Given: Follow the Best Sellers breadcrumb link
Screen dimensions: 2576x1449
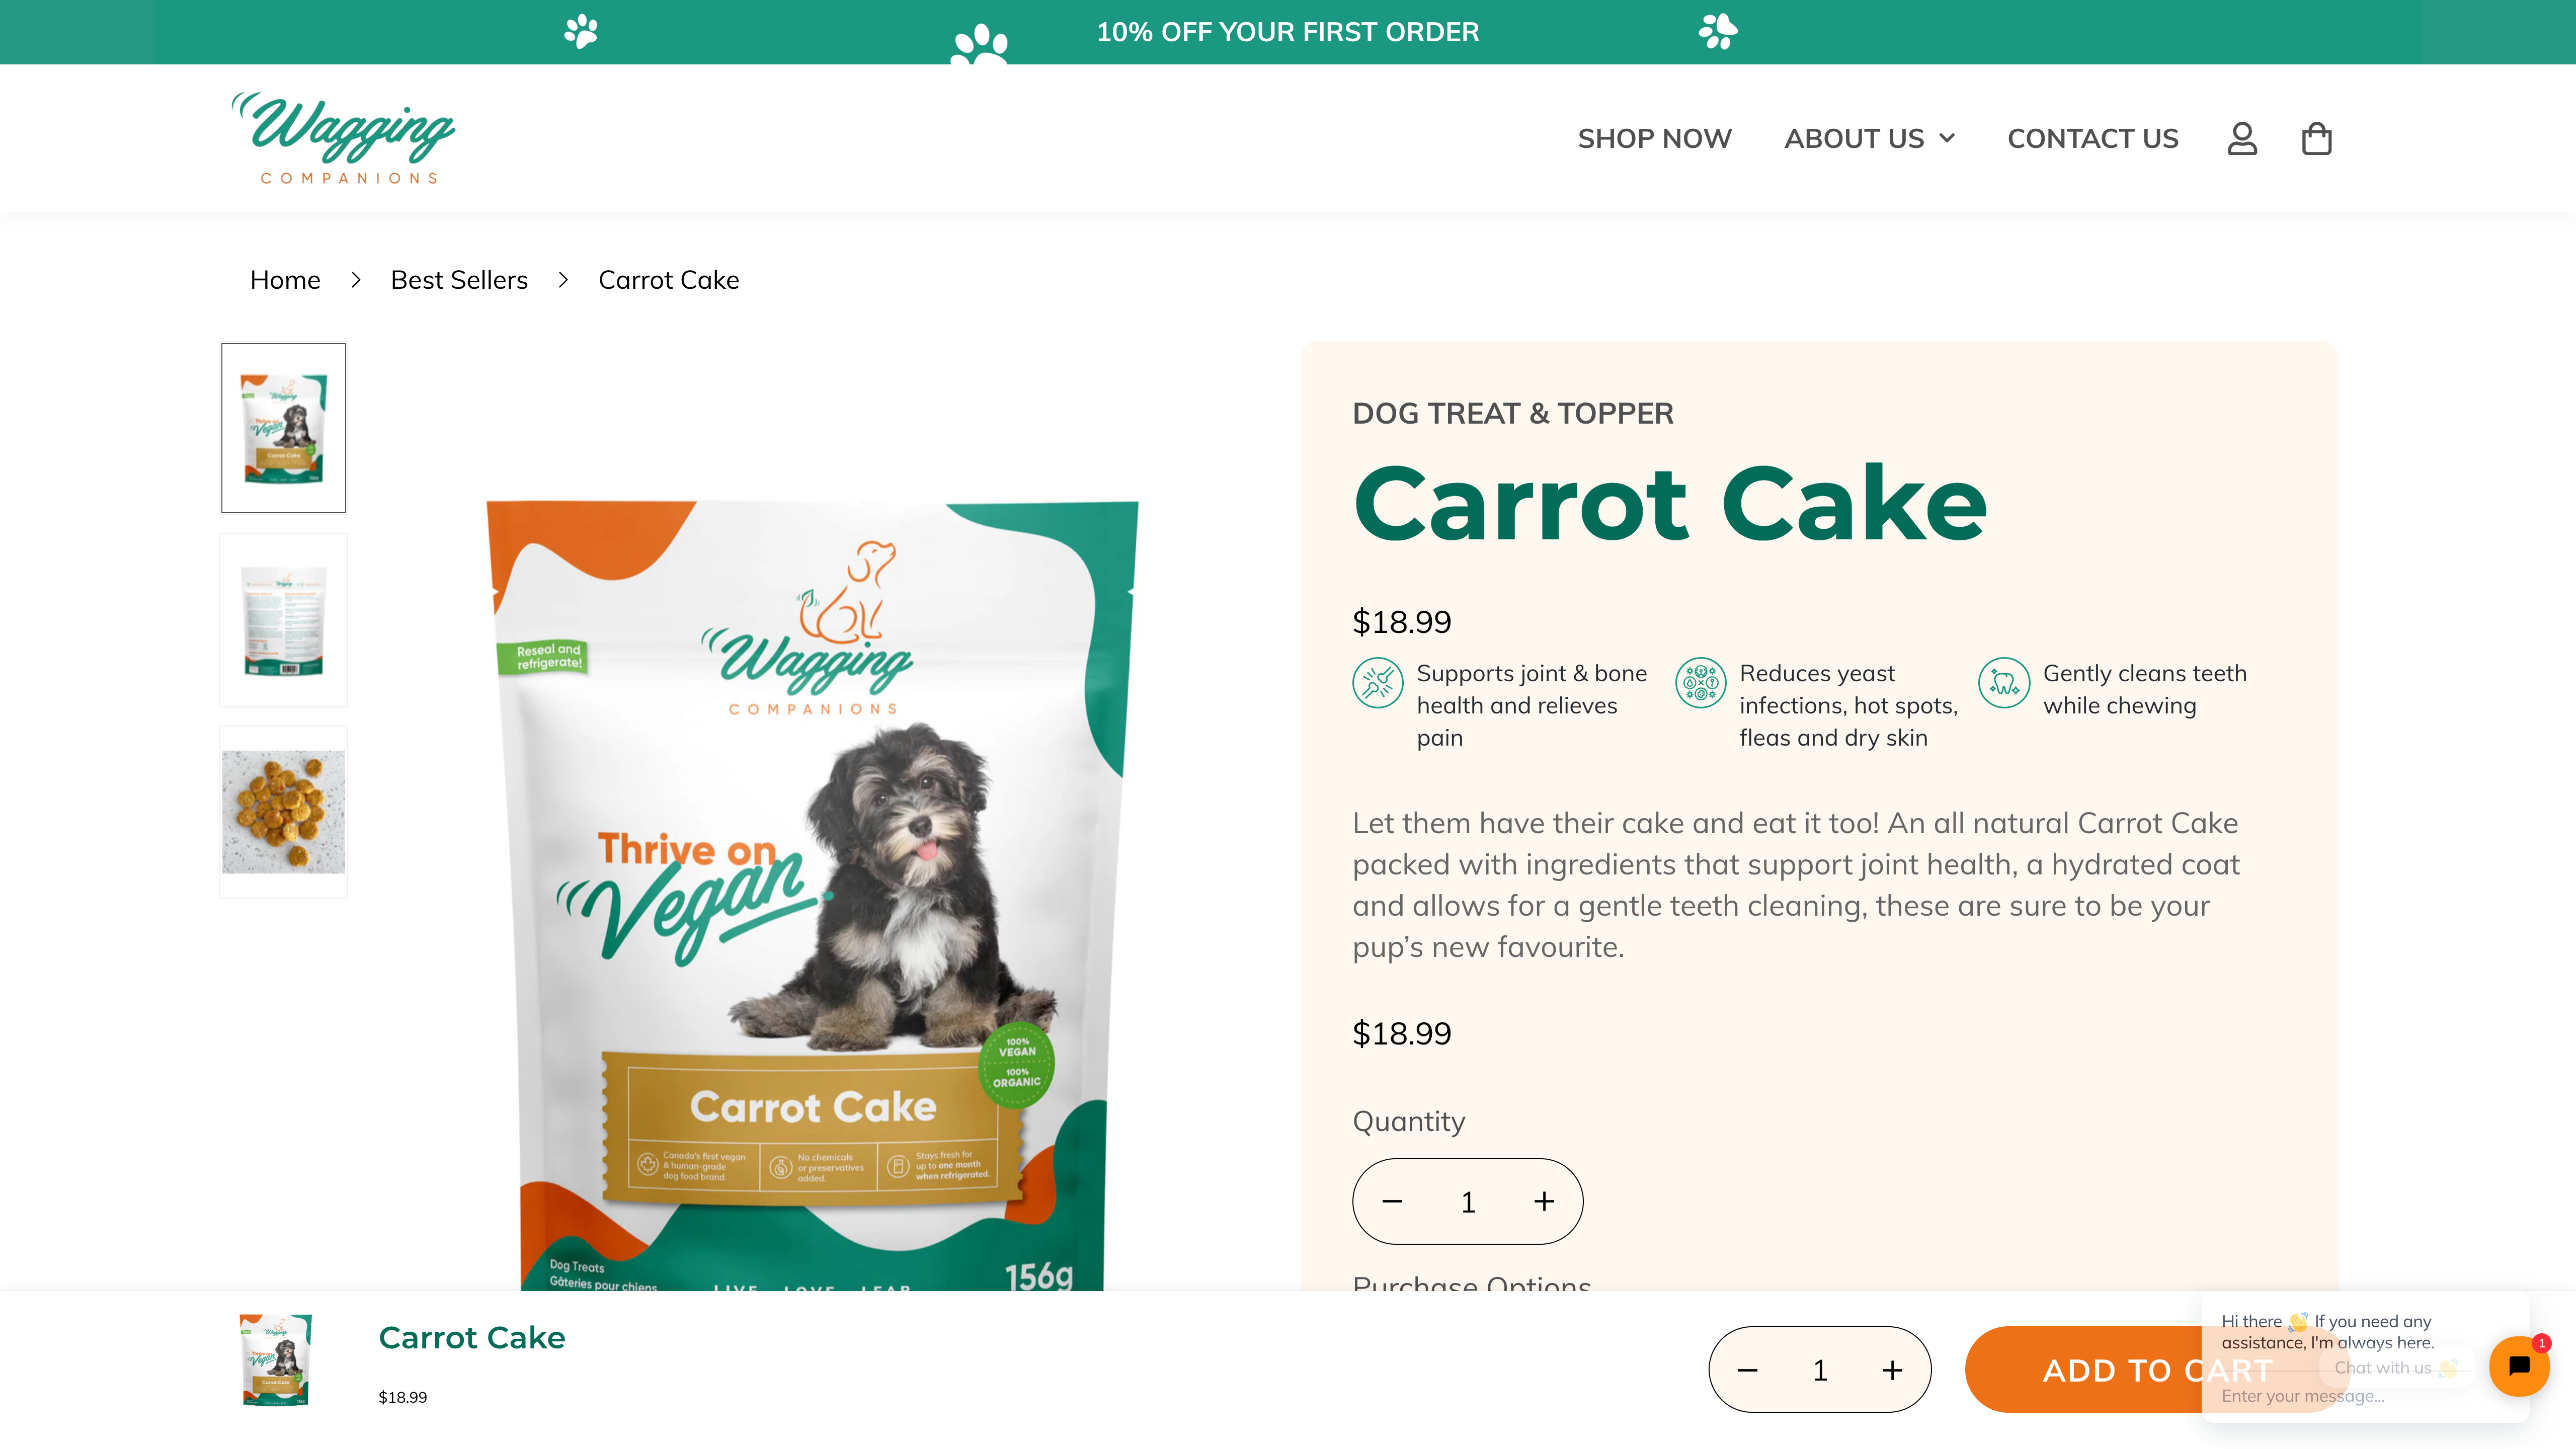Looking at the screenshot, I should 459,279.
